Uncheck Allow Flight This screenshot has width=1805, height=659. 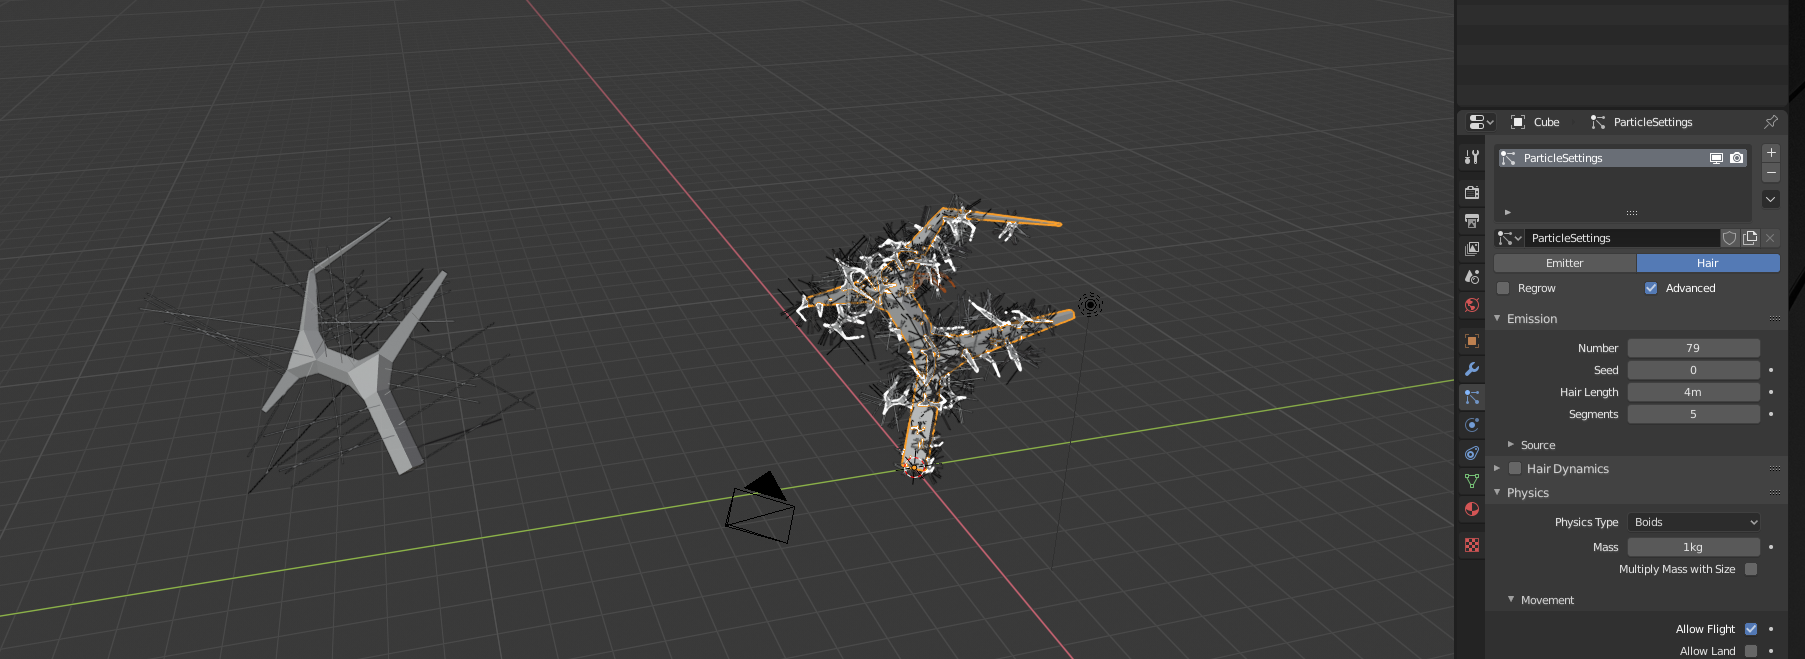pos(1751,629)
